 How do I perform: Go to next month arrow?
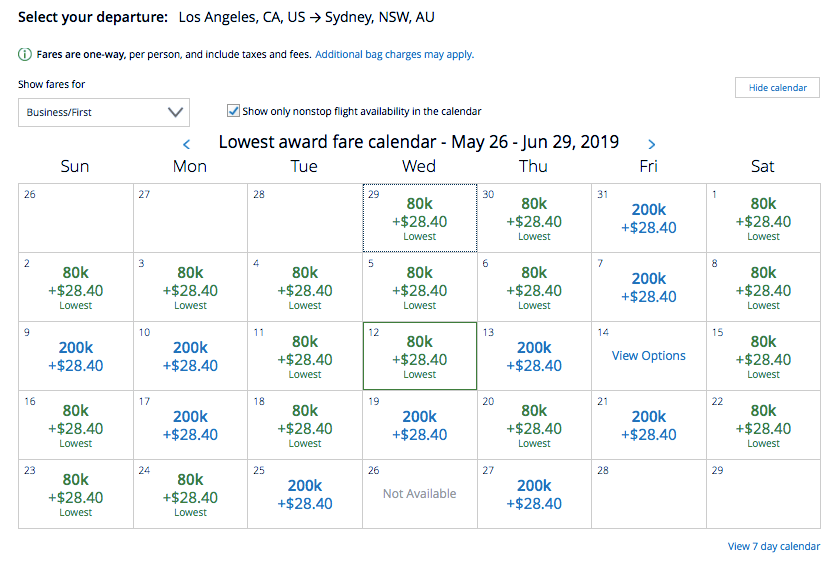click(652, 145)
